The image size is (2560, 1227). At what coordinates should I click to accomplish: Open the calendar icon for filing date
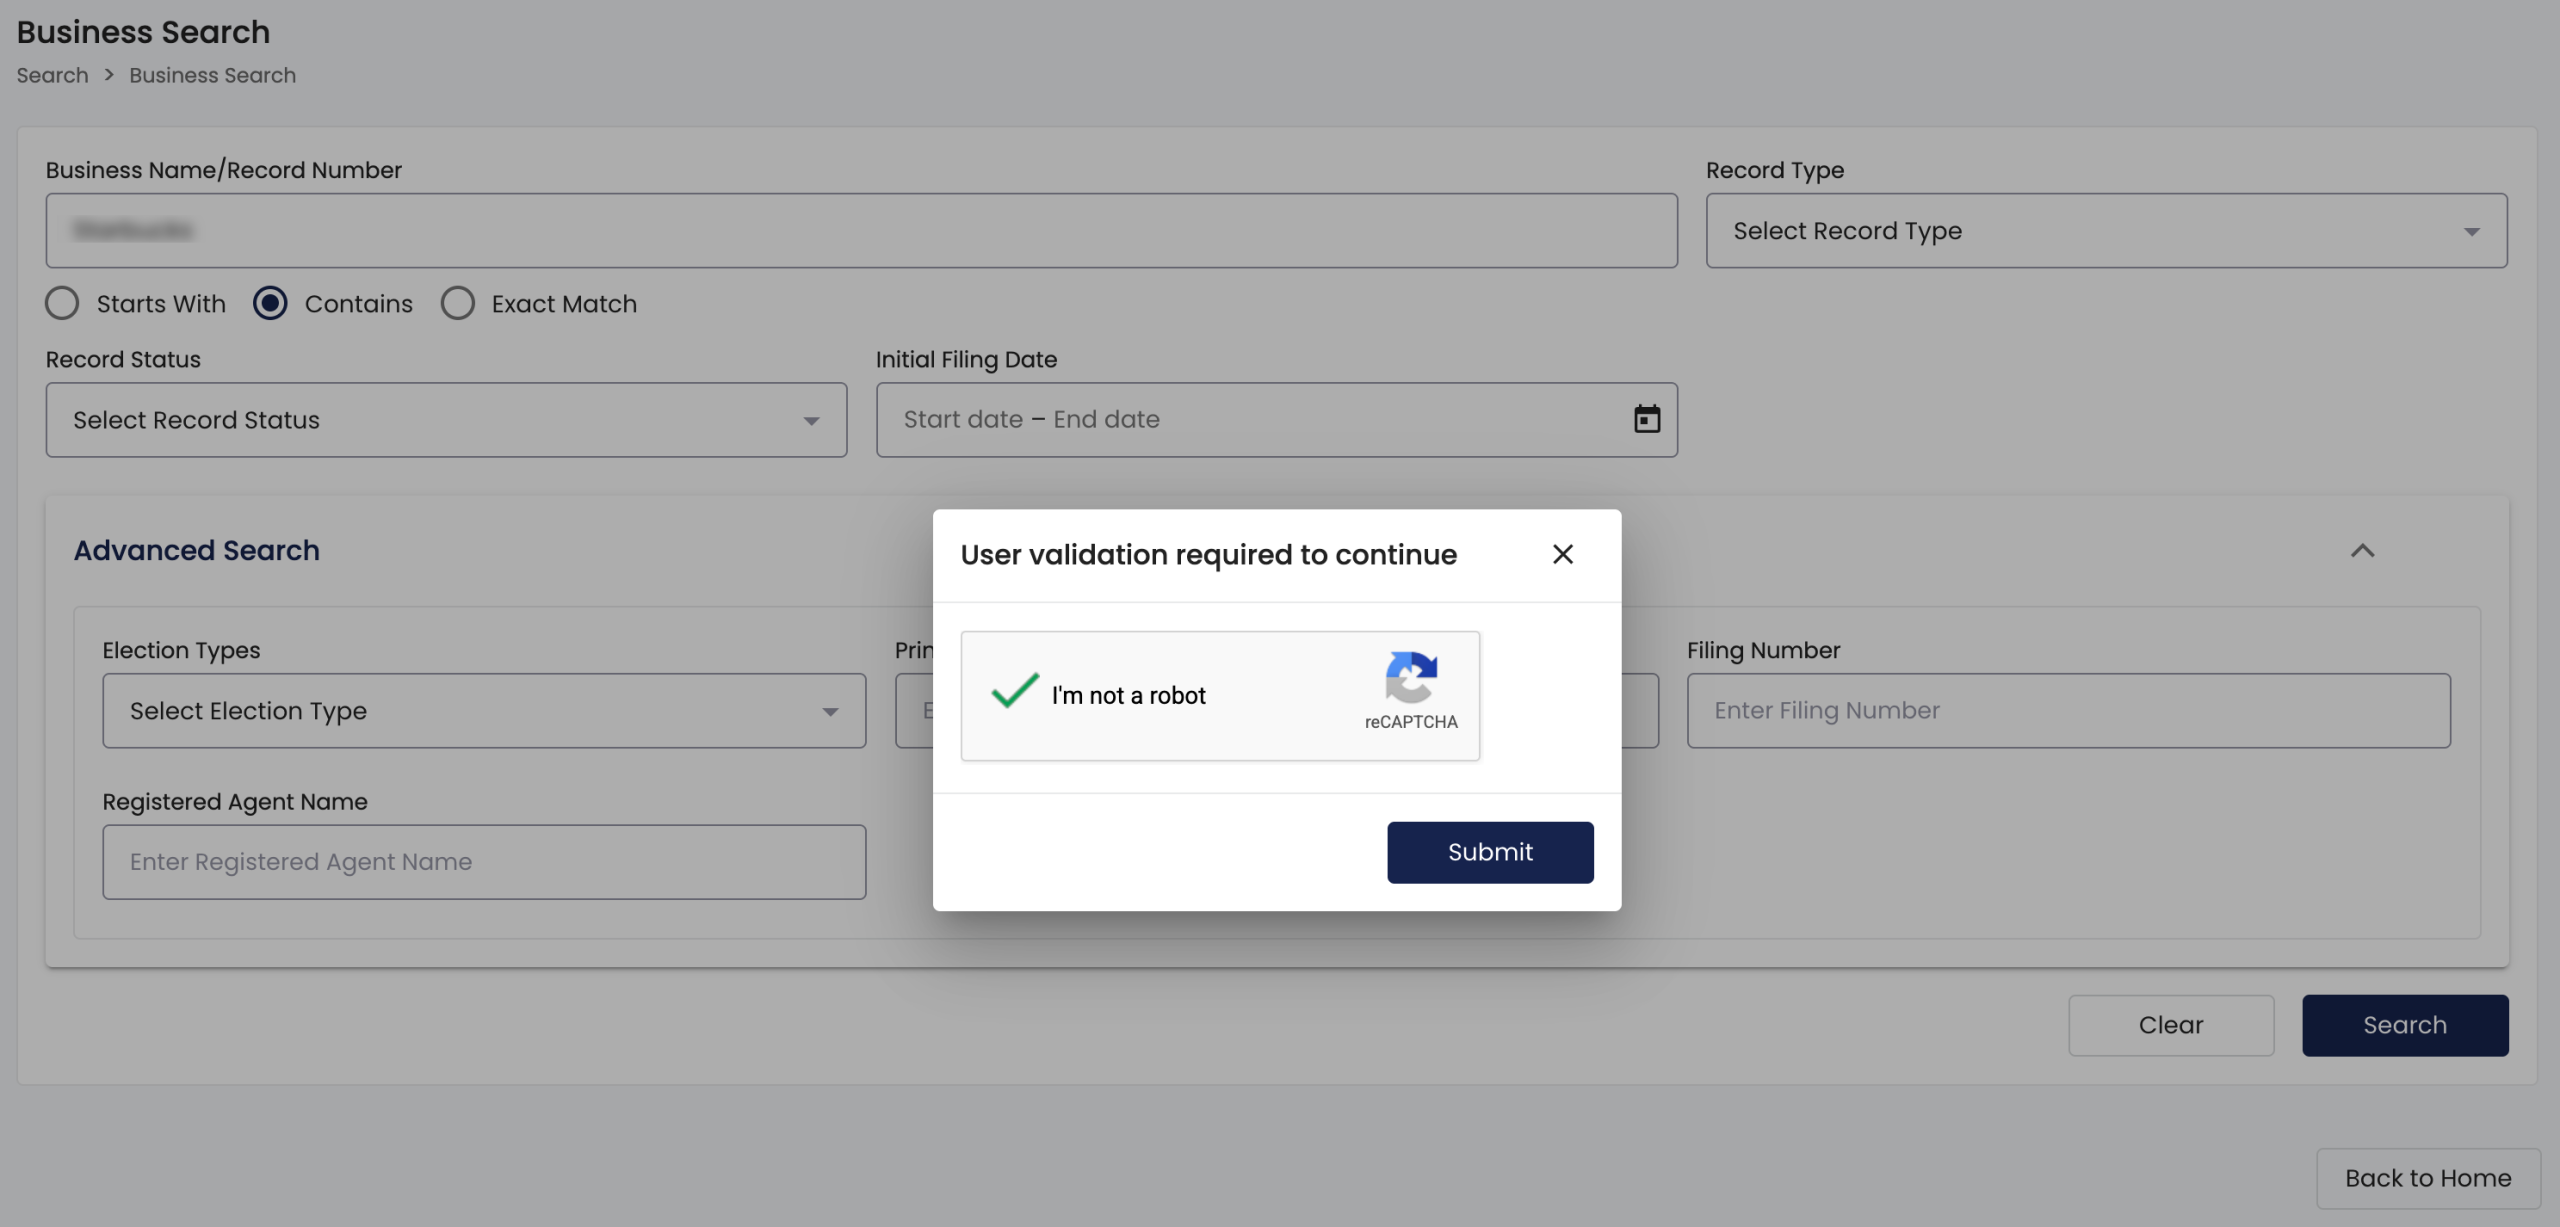[x=1647, y=419]
